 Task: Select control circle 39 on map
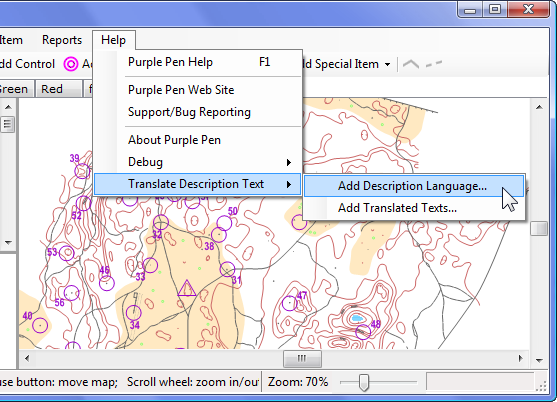pyautogui.click(x=82, y=171)
